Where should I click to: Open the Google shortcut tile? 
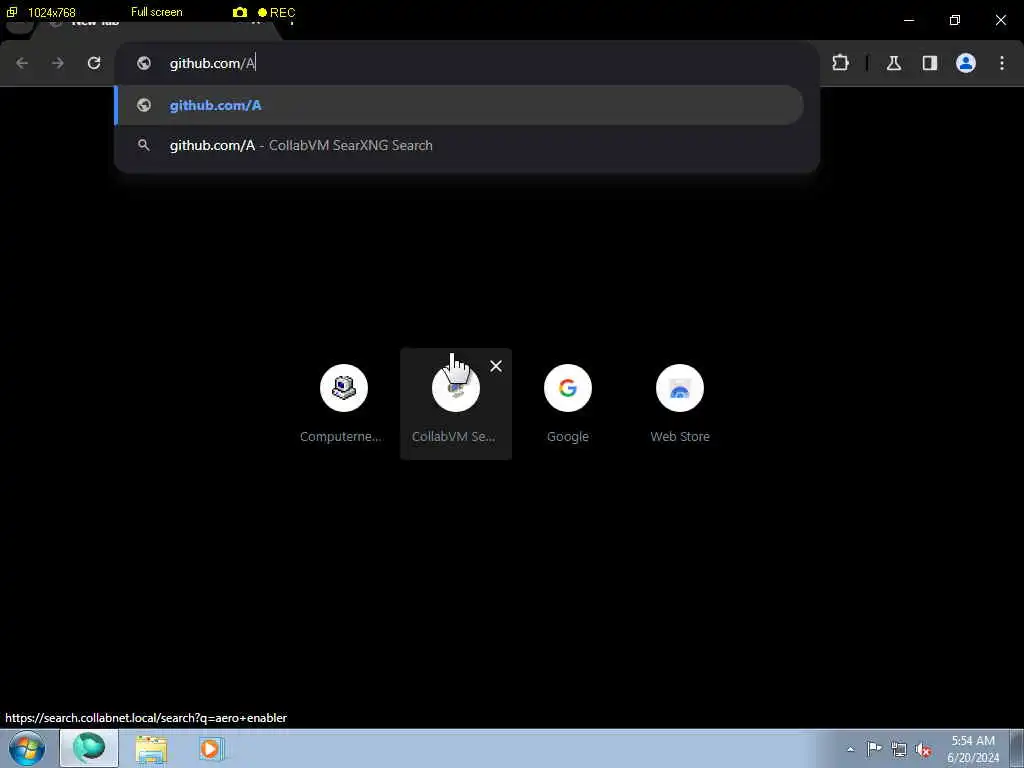point(568,404)
